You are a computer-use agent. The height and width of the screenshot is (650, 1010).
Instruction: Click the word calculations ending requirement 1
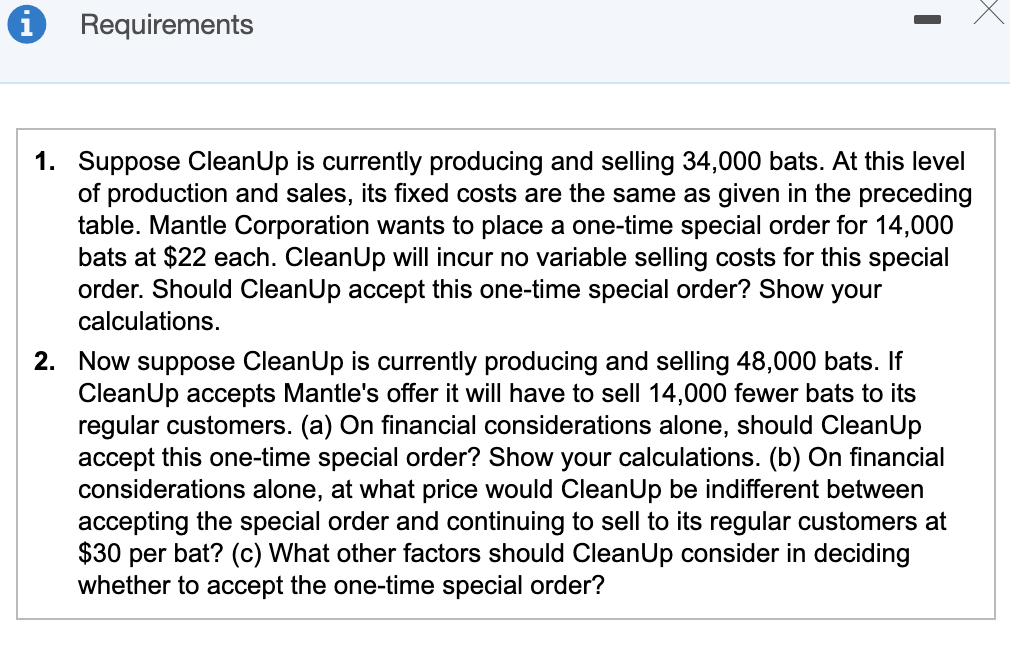click(149, 321)
